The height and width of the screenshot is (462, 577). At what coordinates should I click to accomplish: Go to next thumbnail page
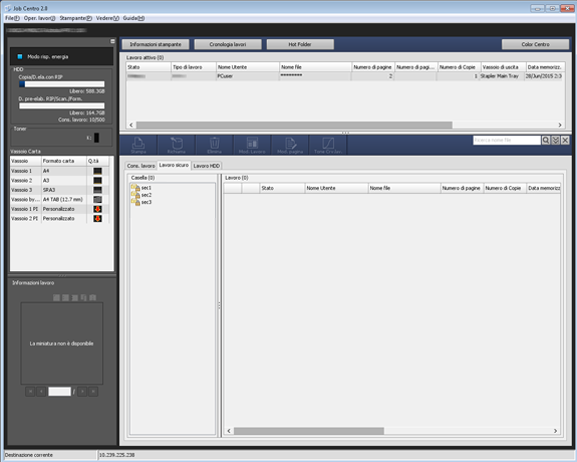click(82, 392)
